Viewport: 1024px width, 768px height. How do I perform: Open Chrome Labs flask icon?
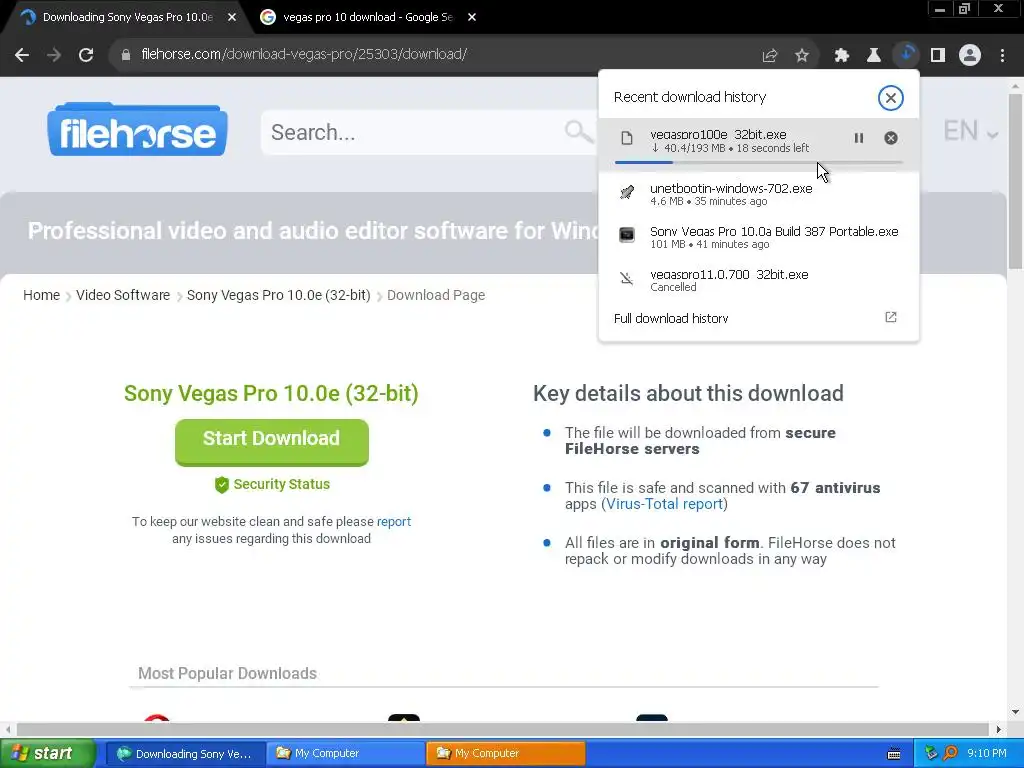click(x=874, y=56)
